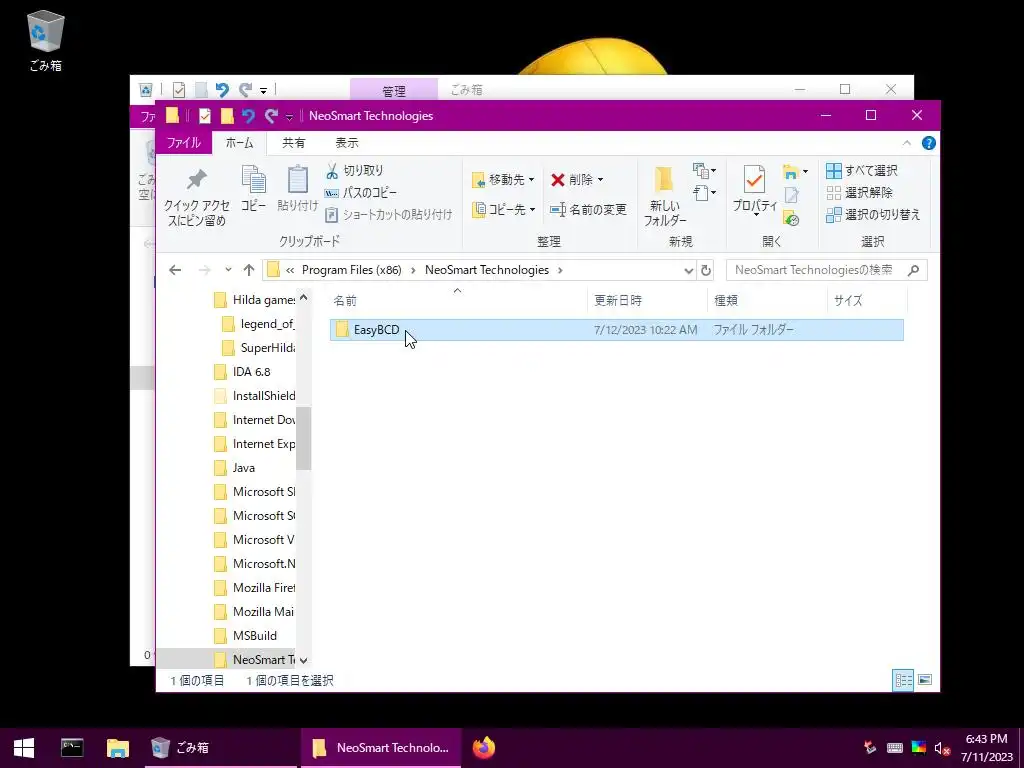The image size is (1024, 768).
Task: Open the Command Prompt taskbar icon
Action: coord(72,747)
